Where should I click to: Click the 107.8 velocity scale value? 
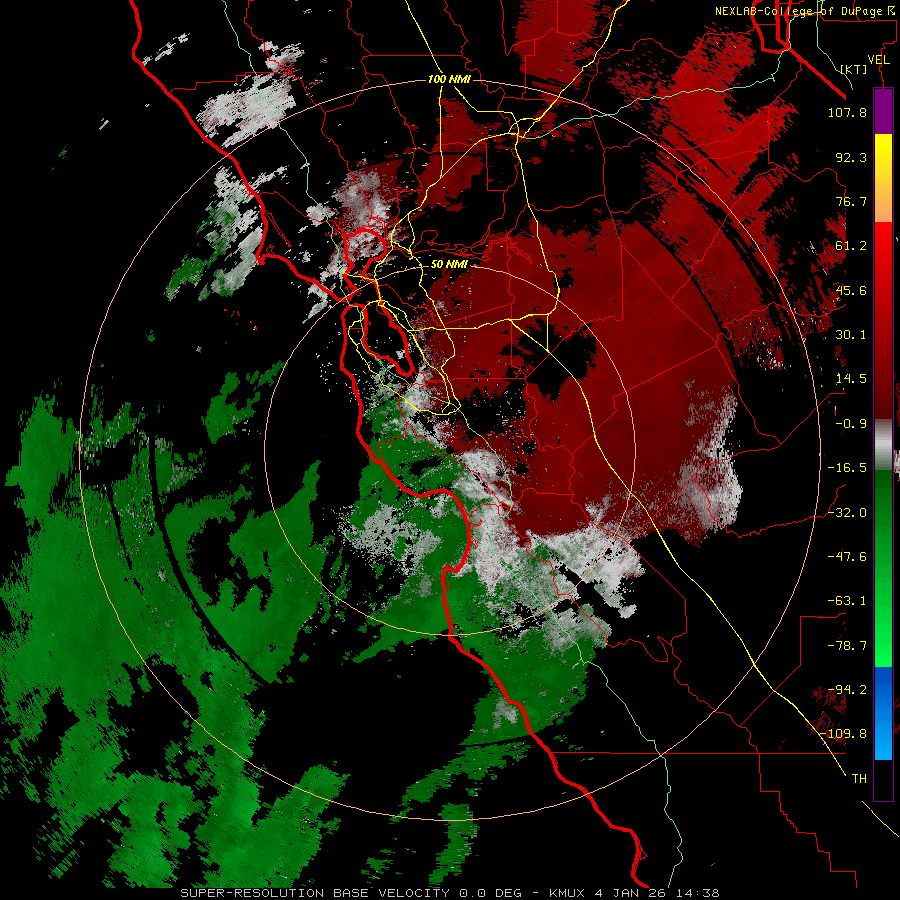[x=847, y=112]
